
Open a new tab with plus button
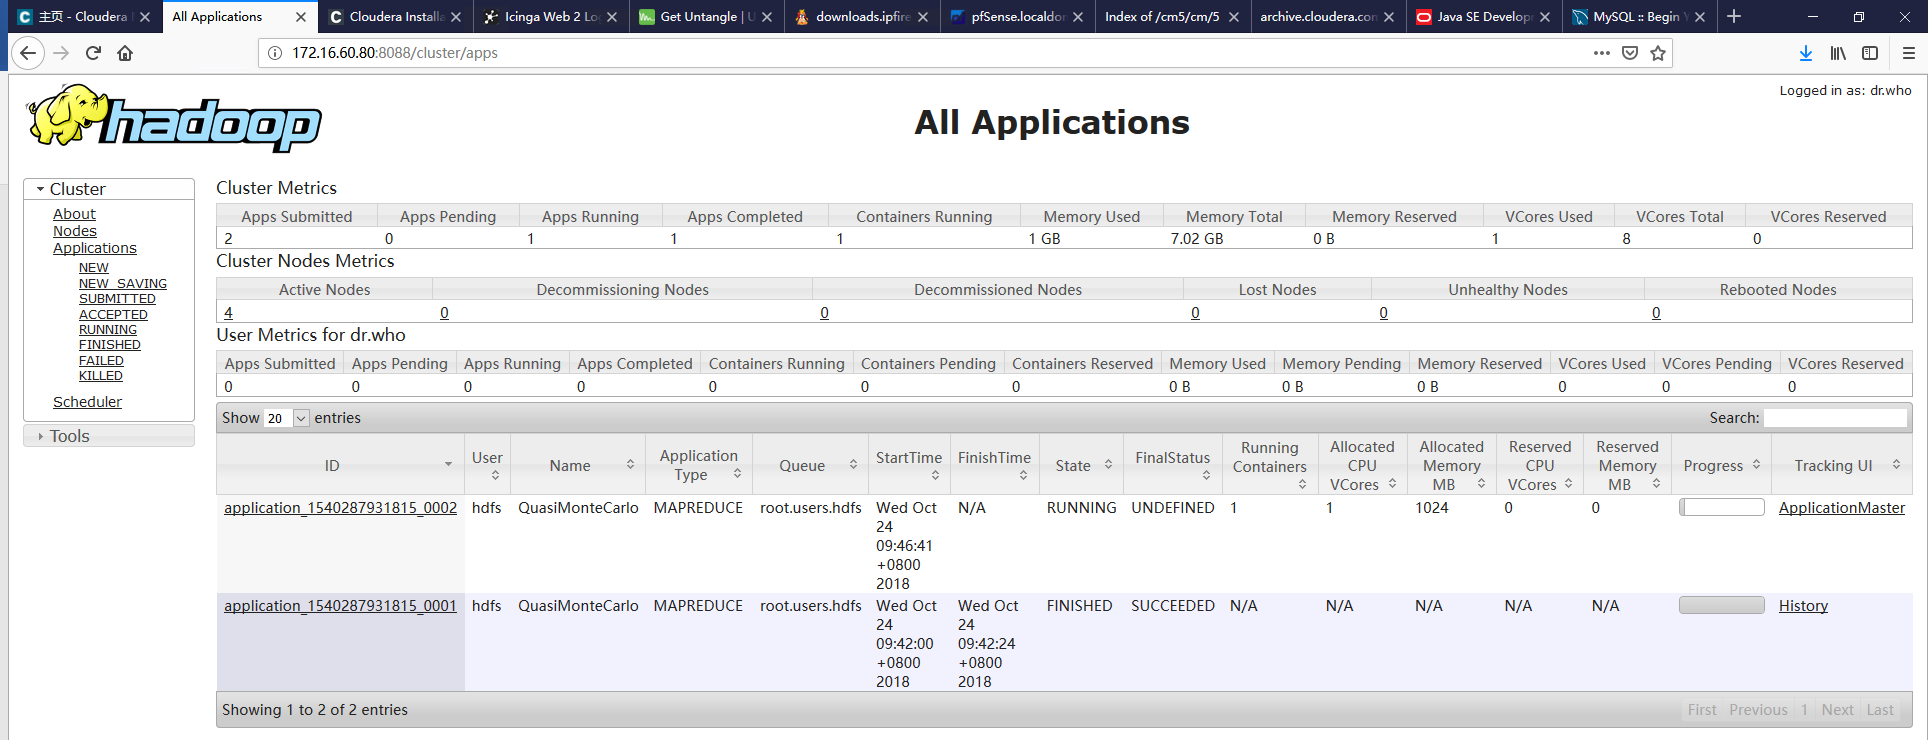point(1734,16)
